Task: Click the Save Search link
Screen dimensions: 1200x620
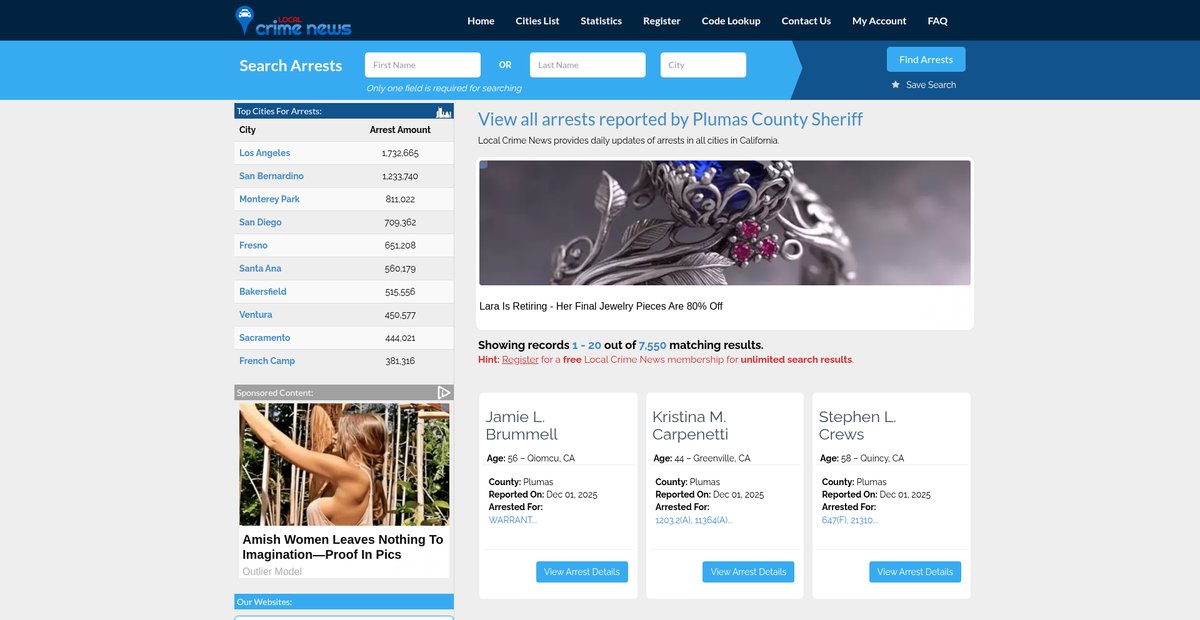Action: point(931,85)
